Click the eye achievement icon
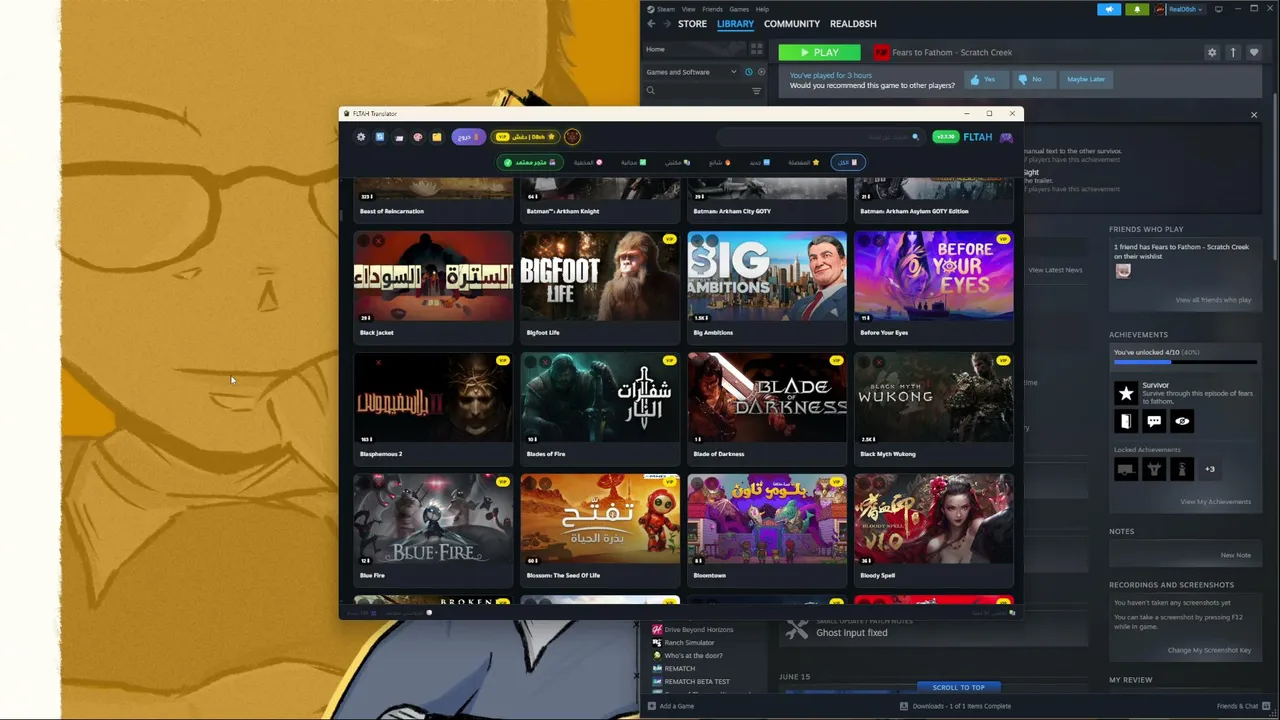The width and height of the screenshot is (1280, 720). pyautogui.click(x=1182, y=421)
